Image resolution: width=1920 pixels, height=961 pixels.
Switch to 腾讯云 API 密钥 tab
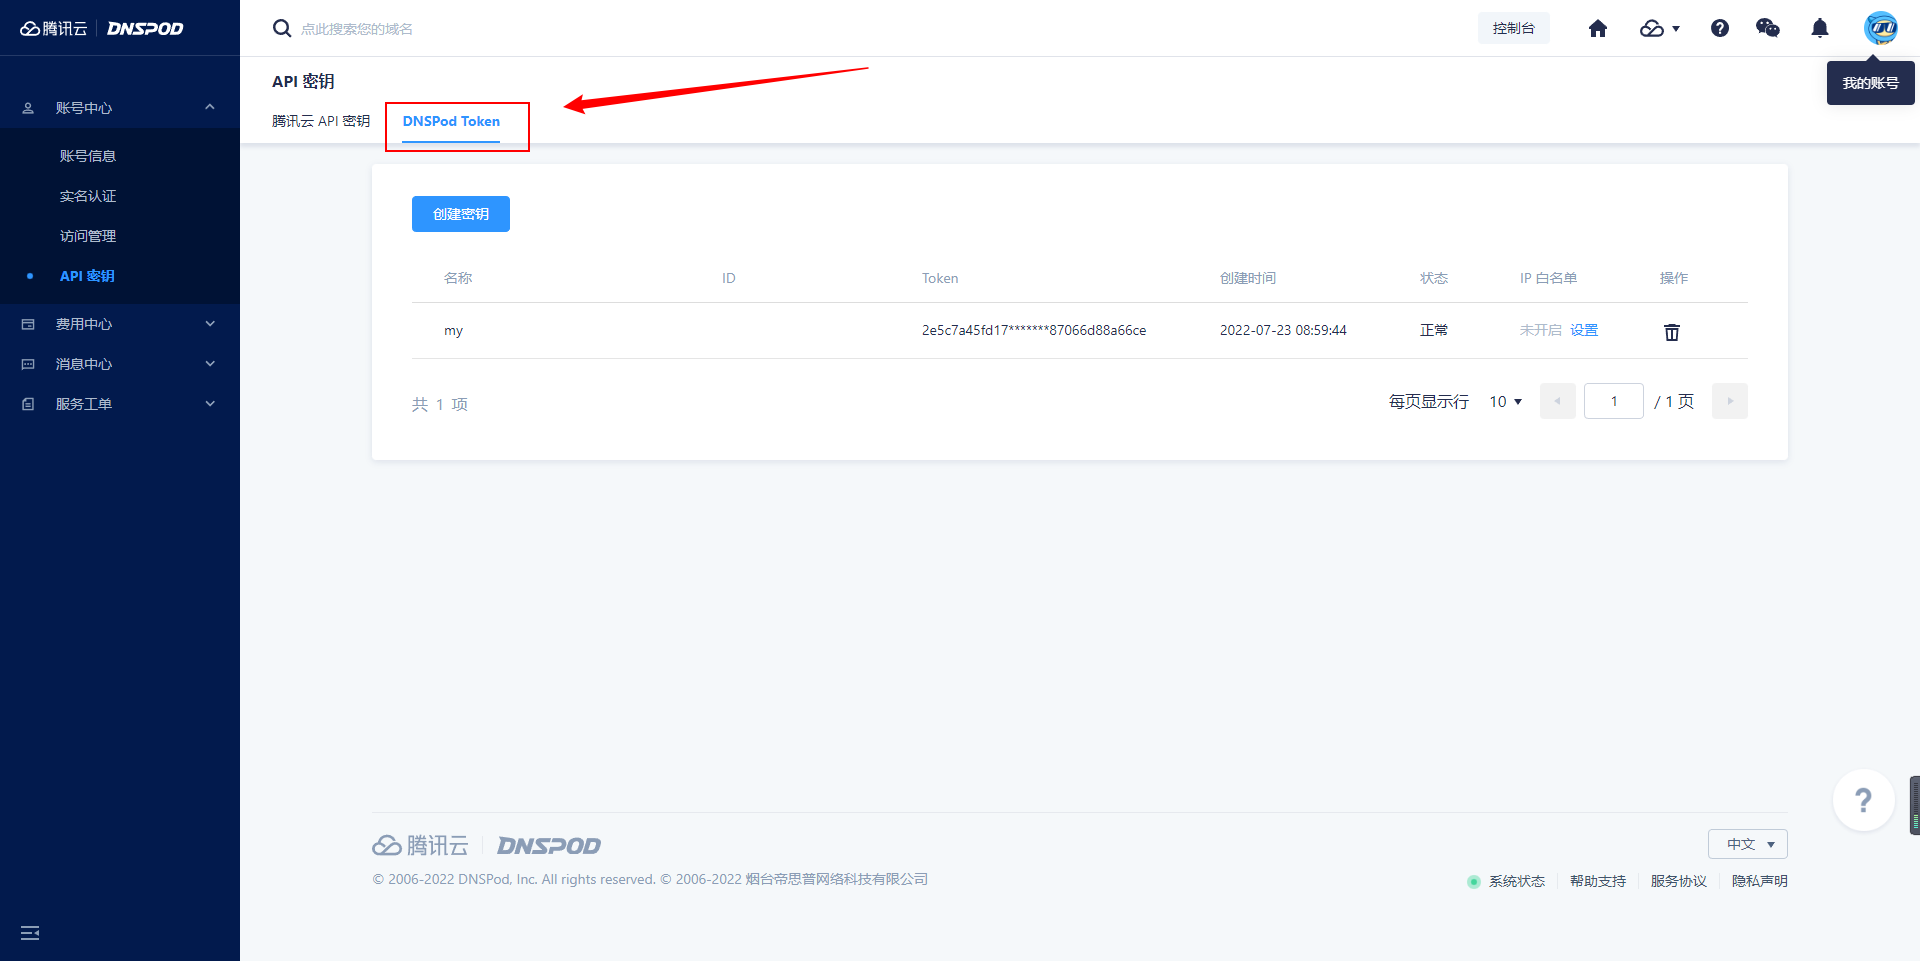coord(321,121)
